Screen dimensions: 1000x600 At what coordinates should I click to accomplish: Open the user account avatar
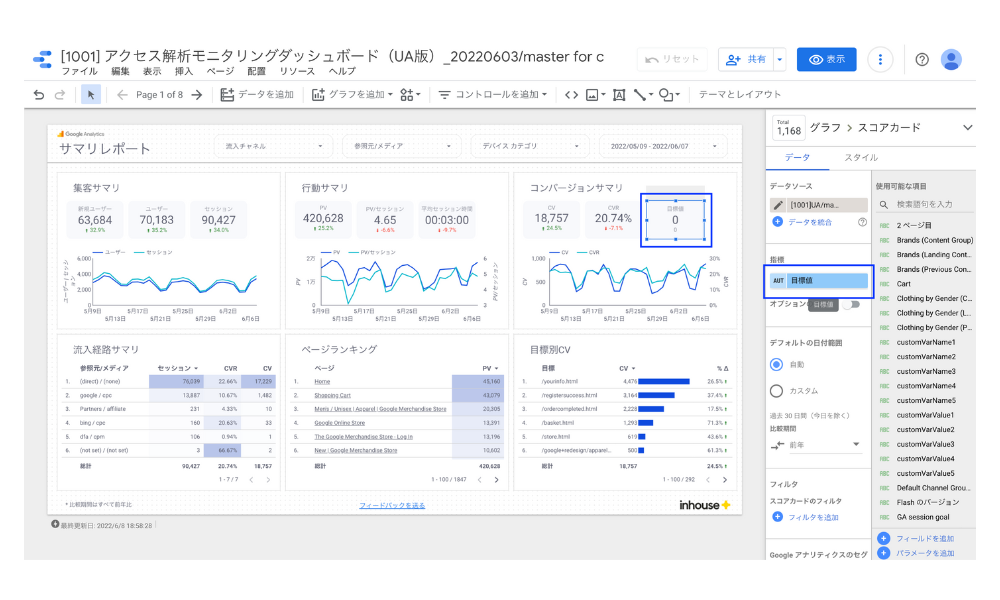(x=951, y=59)
